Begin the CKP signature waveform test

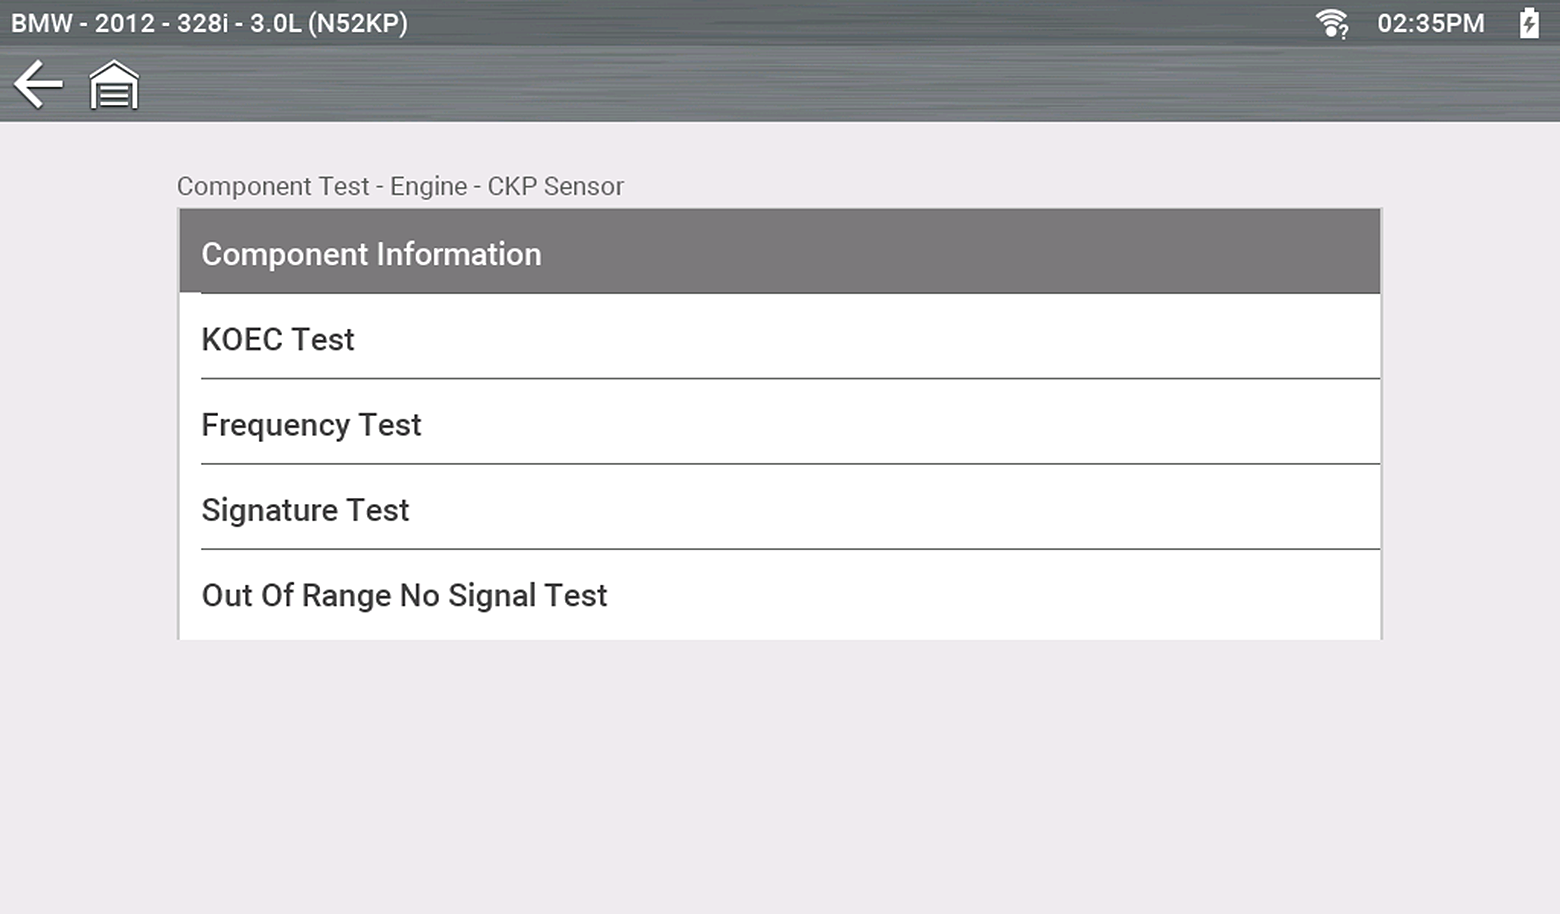(x=779, y=510)
